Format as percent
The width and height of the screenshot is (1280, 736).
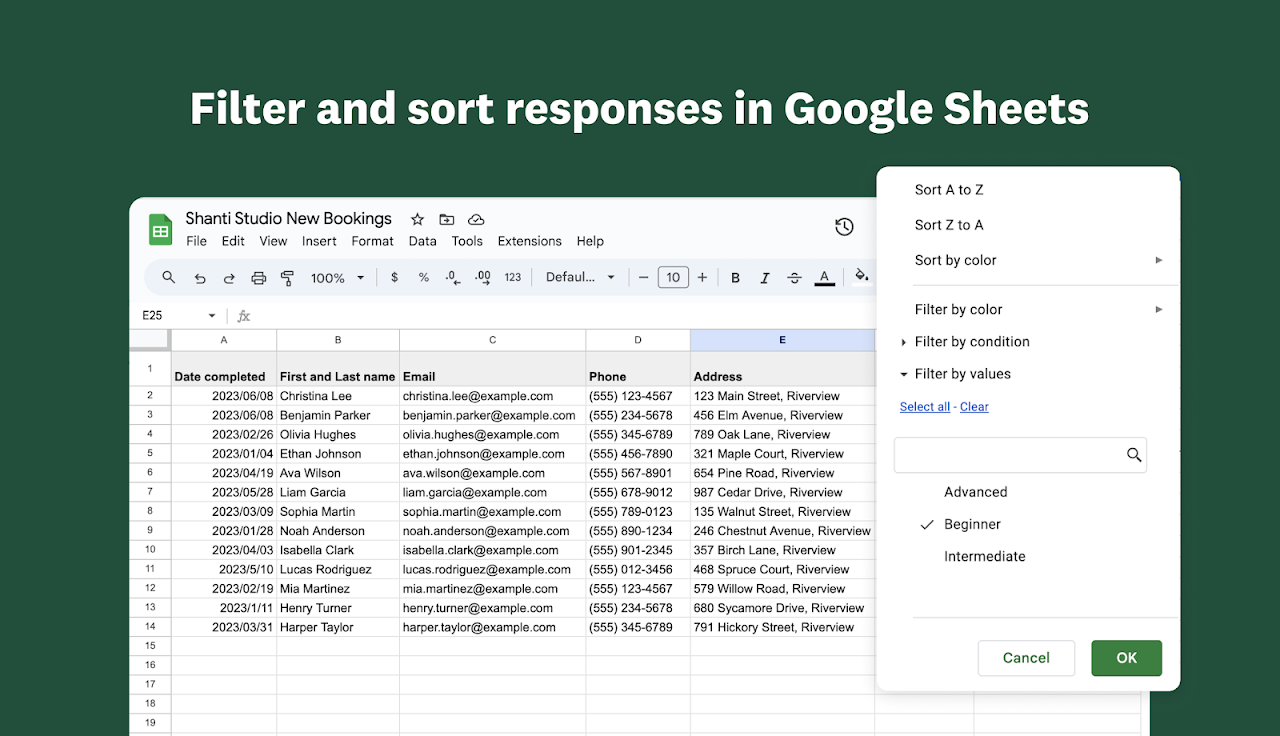424,277
